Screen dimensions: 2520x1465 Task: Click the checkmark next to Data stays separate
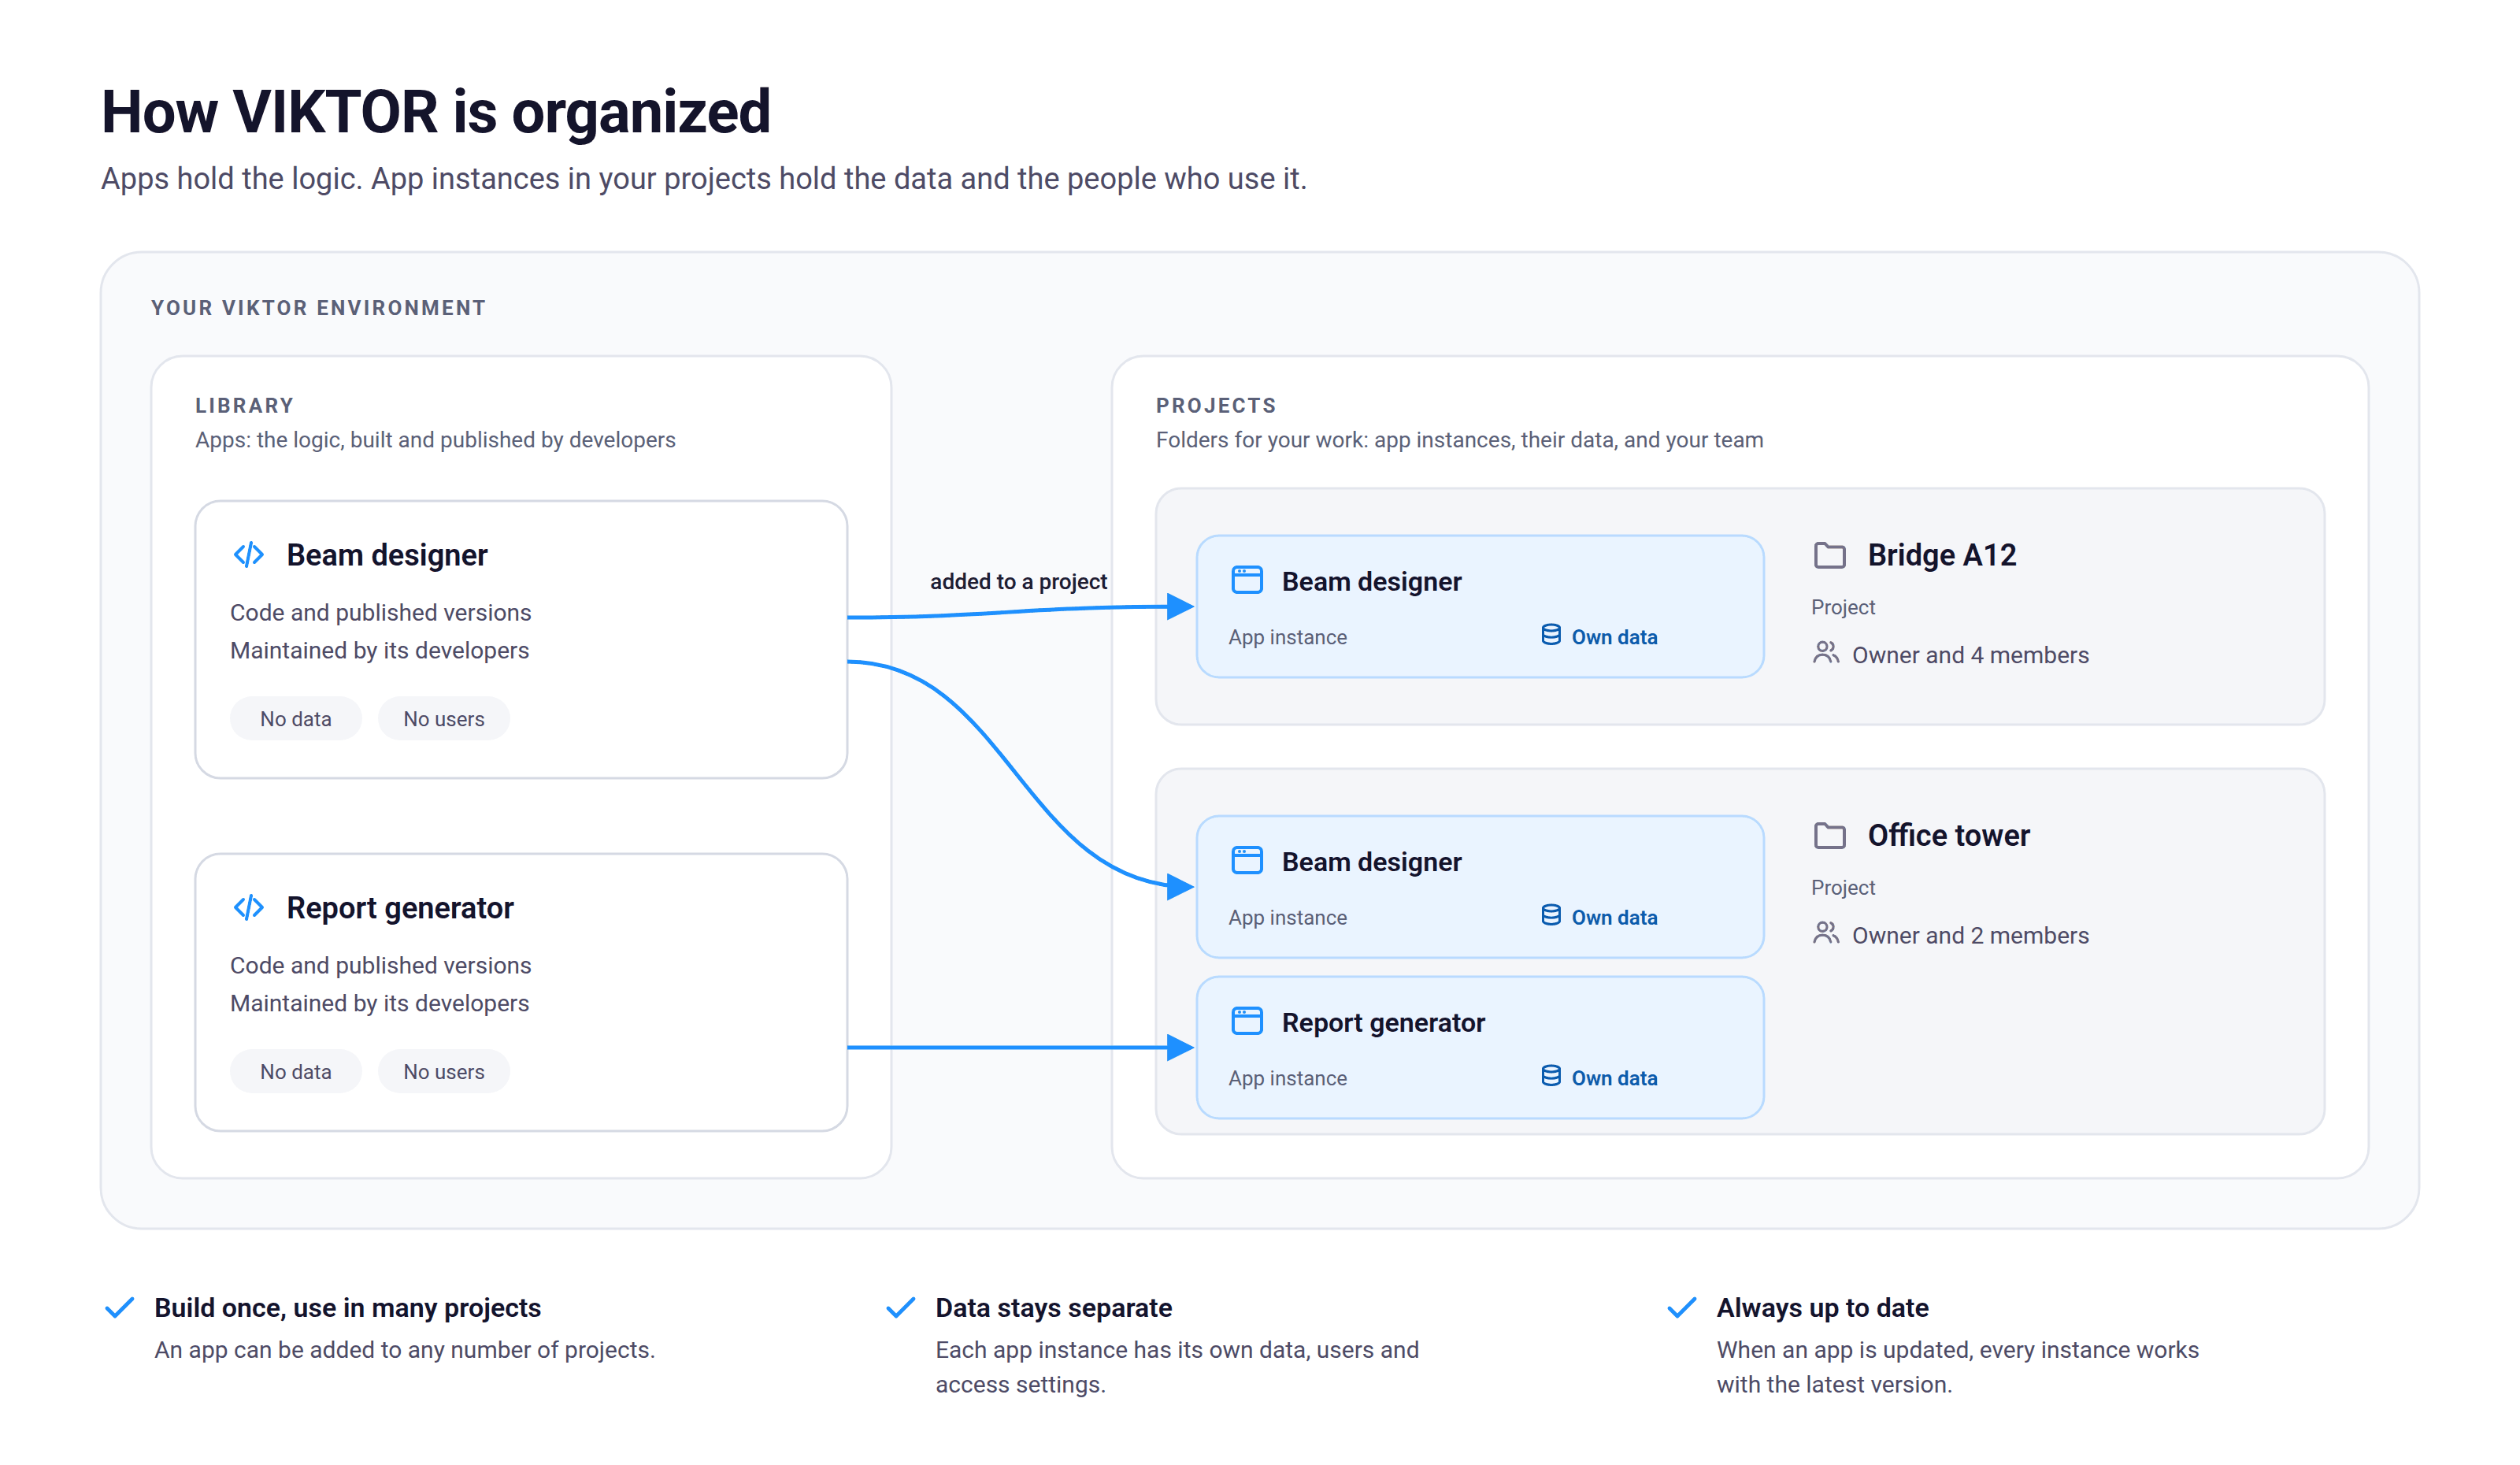point(901,1308)
